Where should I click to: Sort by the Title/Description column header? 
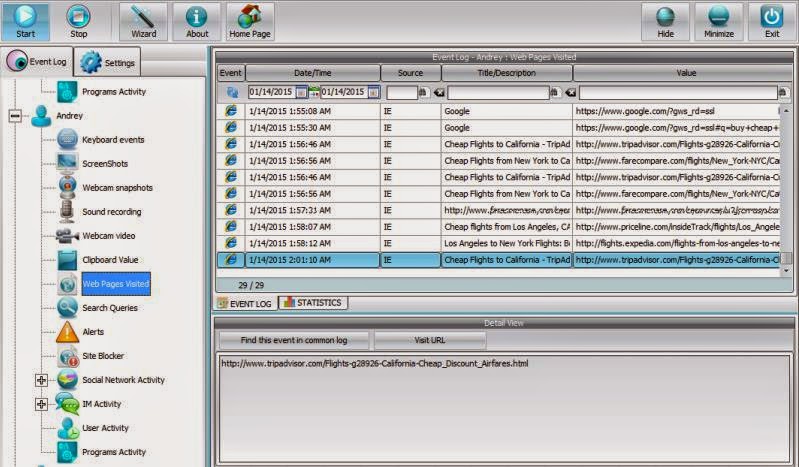point(507,73)
